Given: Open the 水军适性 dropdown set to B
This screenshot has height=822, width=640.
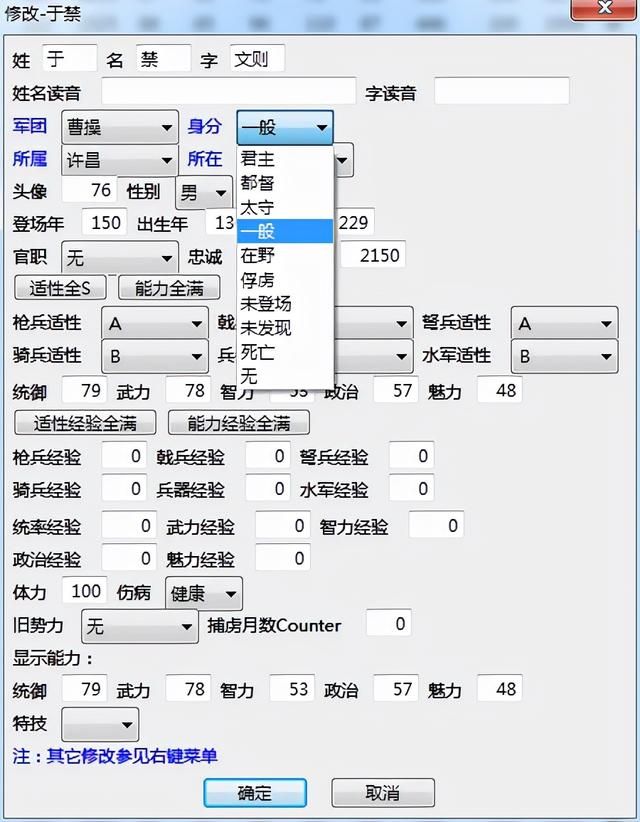Looking at the screenshot, I should (x=565, y=356).
